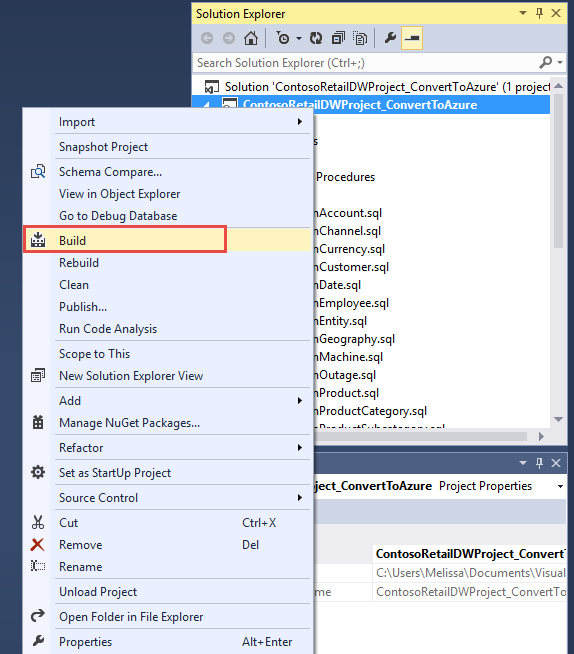
Task: Choose Properties at the menu bottom
Action: pyautogui.click(x=181, y=642)
